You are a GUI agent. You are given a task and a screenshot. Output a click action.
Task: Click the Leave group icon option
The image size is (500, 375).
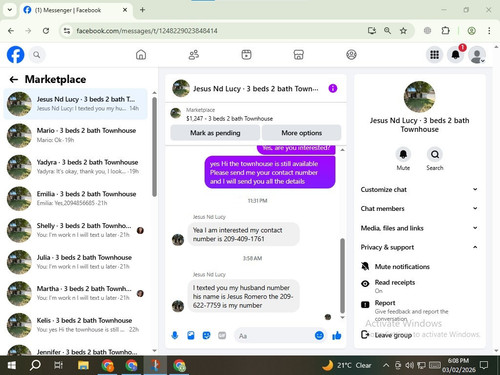[x=365, y=334]
